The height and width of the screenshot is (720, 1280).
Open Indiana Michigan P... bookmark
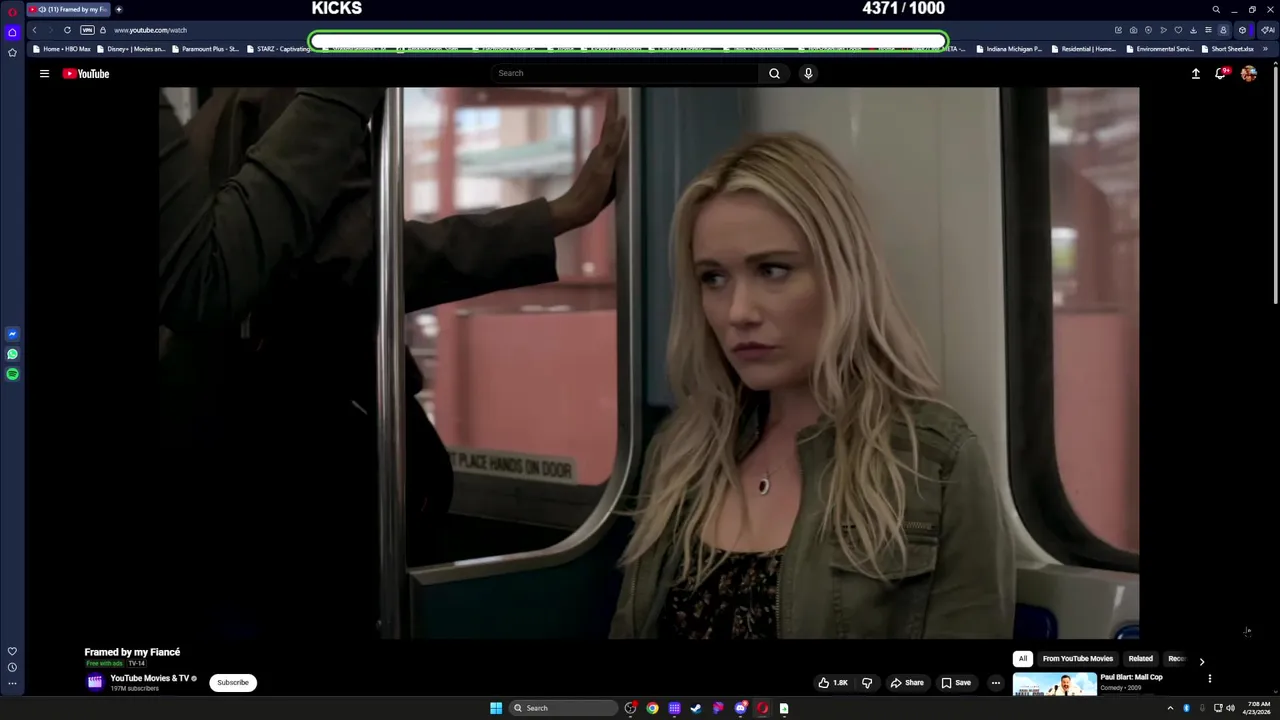(x=1010, y=49)
